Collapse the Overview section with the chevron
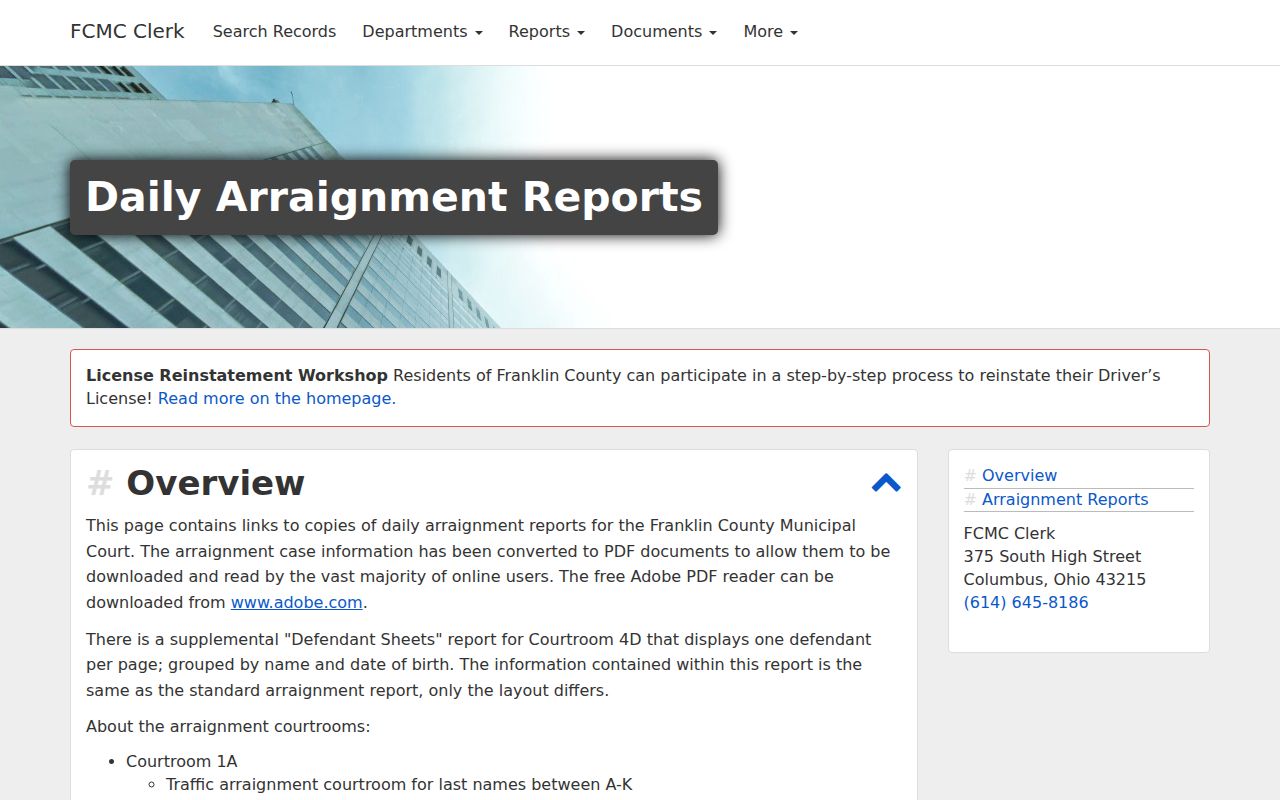Screen dimensions: 1280x800 pos(886,483)
